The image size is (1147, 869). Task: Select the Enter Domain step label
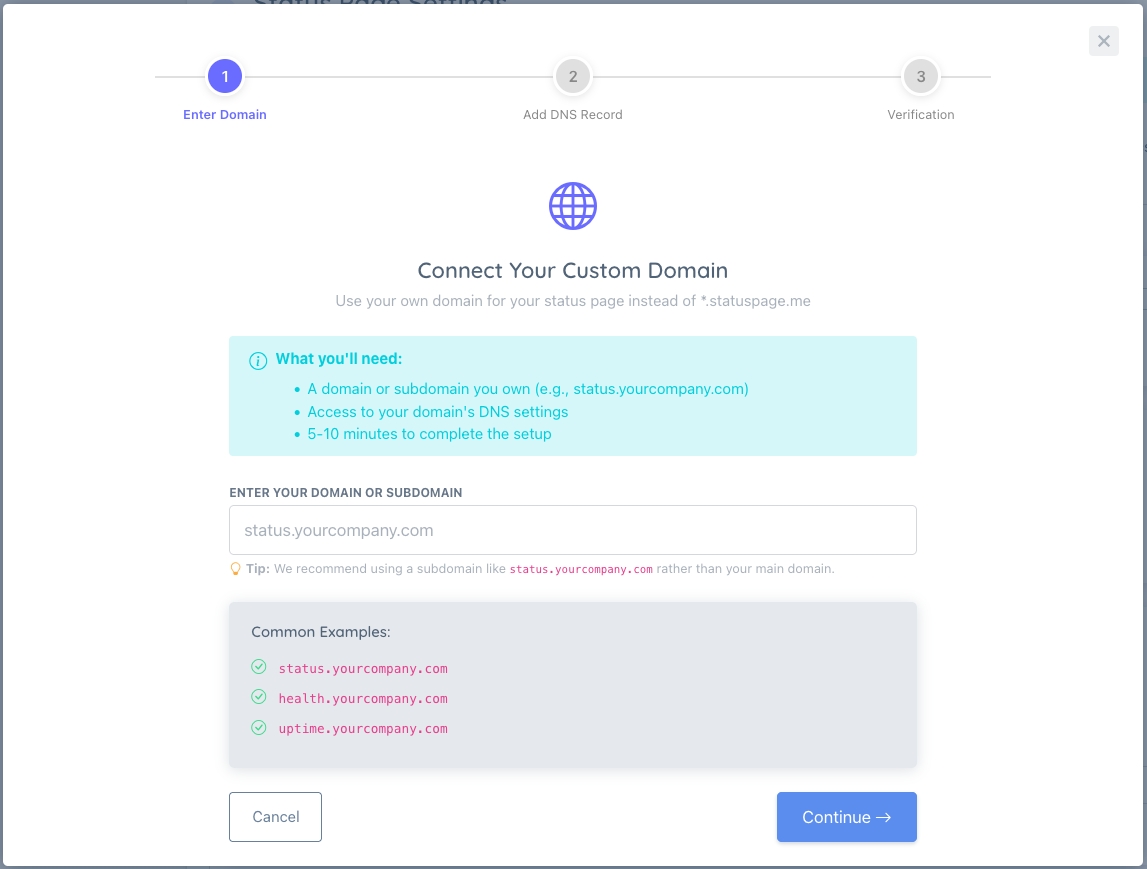point(224,114)
